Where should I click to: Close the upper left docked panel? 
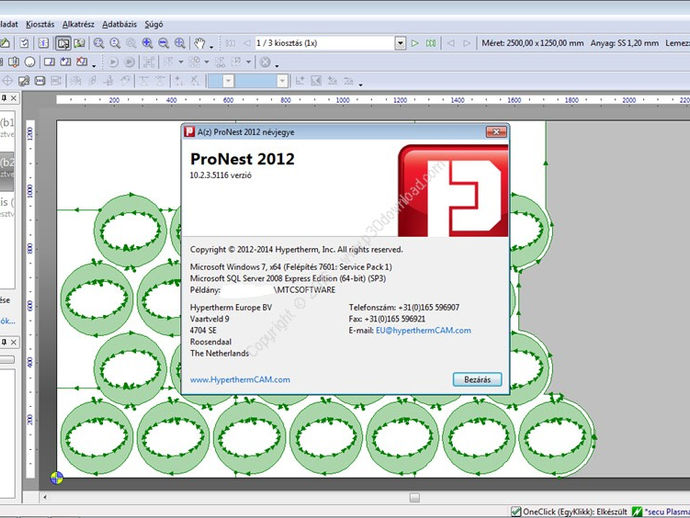click(14, 98)
